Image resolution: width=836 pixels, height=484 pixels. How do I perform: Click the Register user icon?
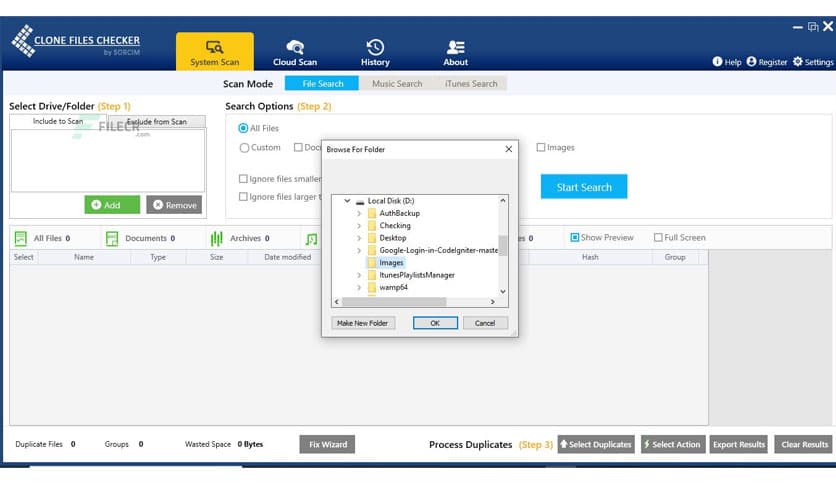click(x=751, y=61)
